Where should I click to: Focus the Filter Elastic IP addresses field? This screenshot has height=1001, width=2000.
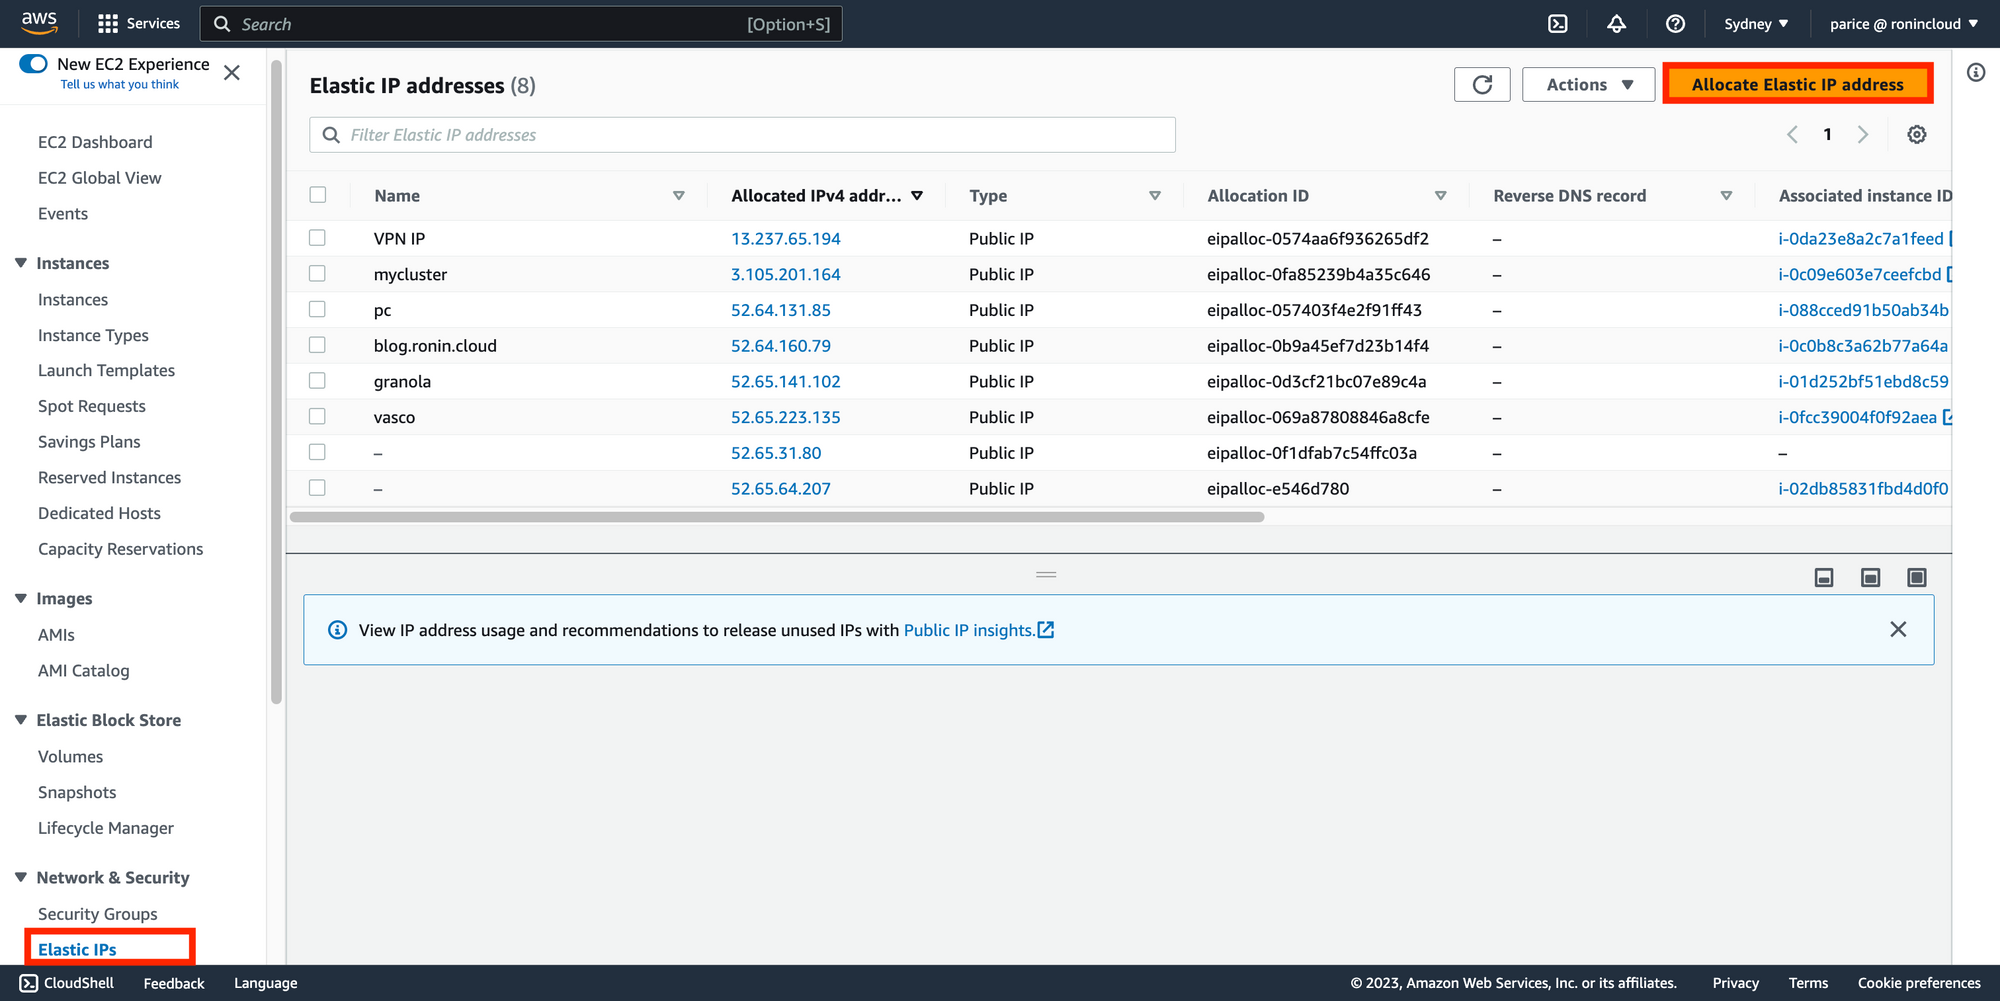pyautogui.click(x=742, y=135)
